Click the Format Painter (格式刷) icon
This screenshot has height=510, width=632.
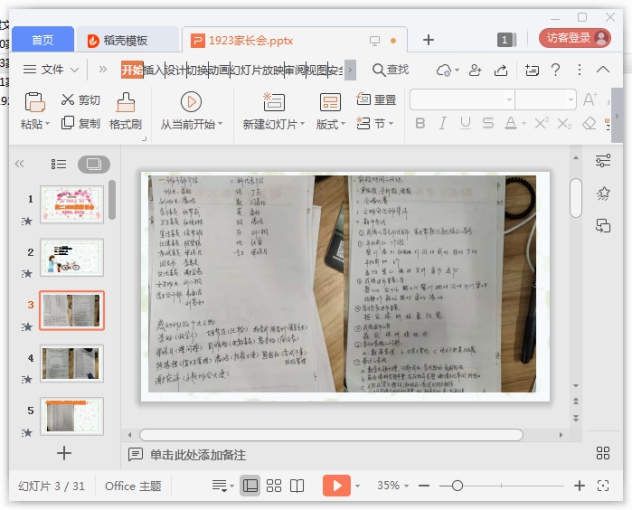click(x=125, y=102)
